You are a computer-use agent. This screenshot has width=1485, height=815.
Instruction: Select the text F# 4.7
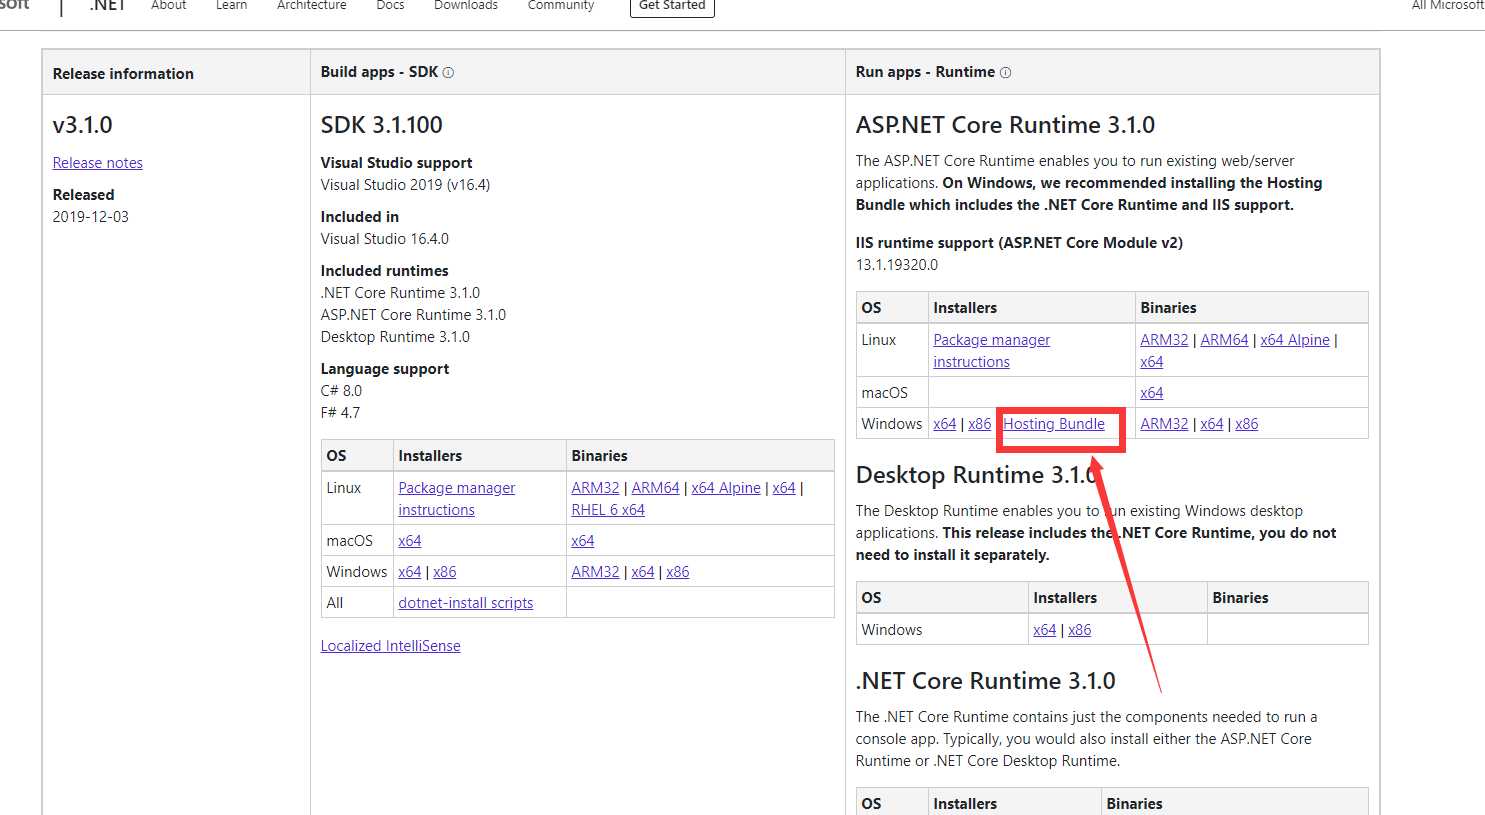tap(340, 413)
